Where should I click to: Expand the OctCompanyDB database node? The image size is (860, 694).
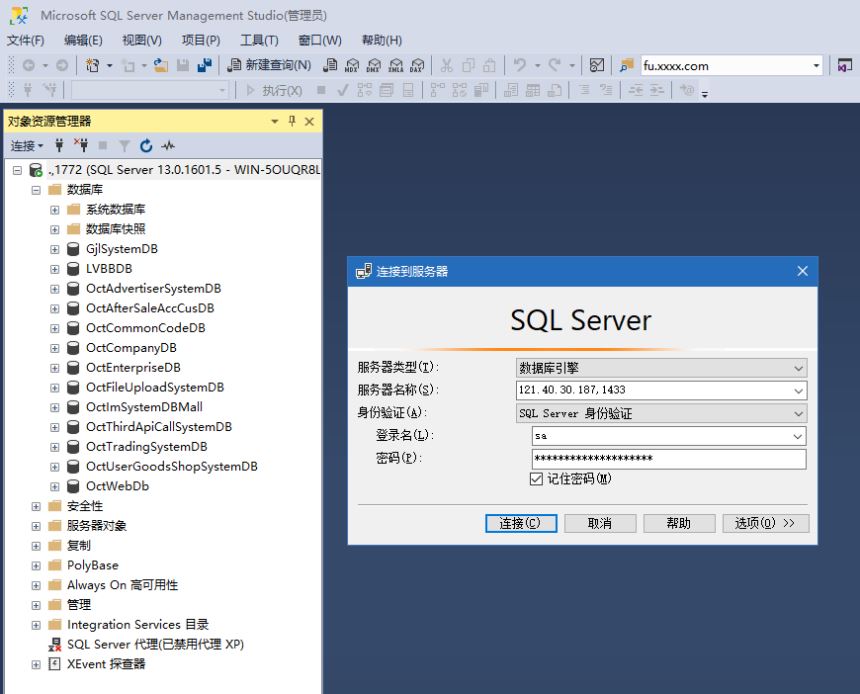tap(55, 348)
